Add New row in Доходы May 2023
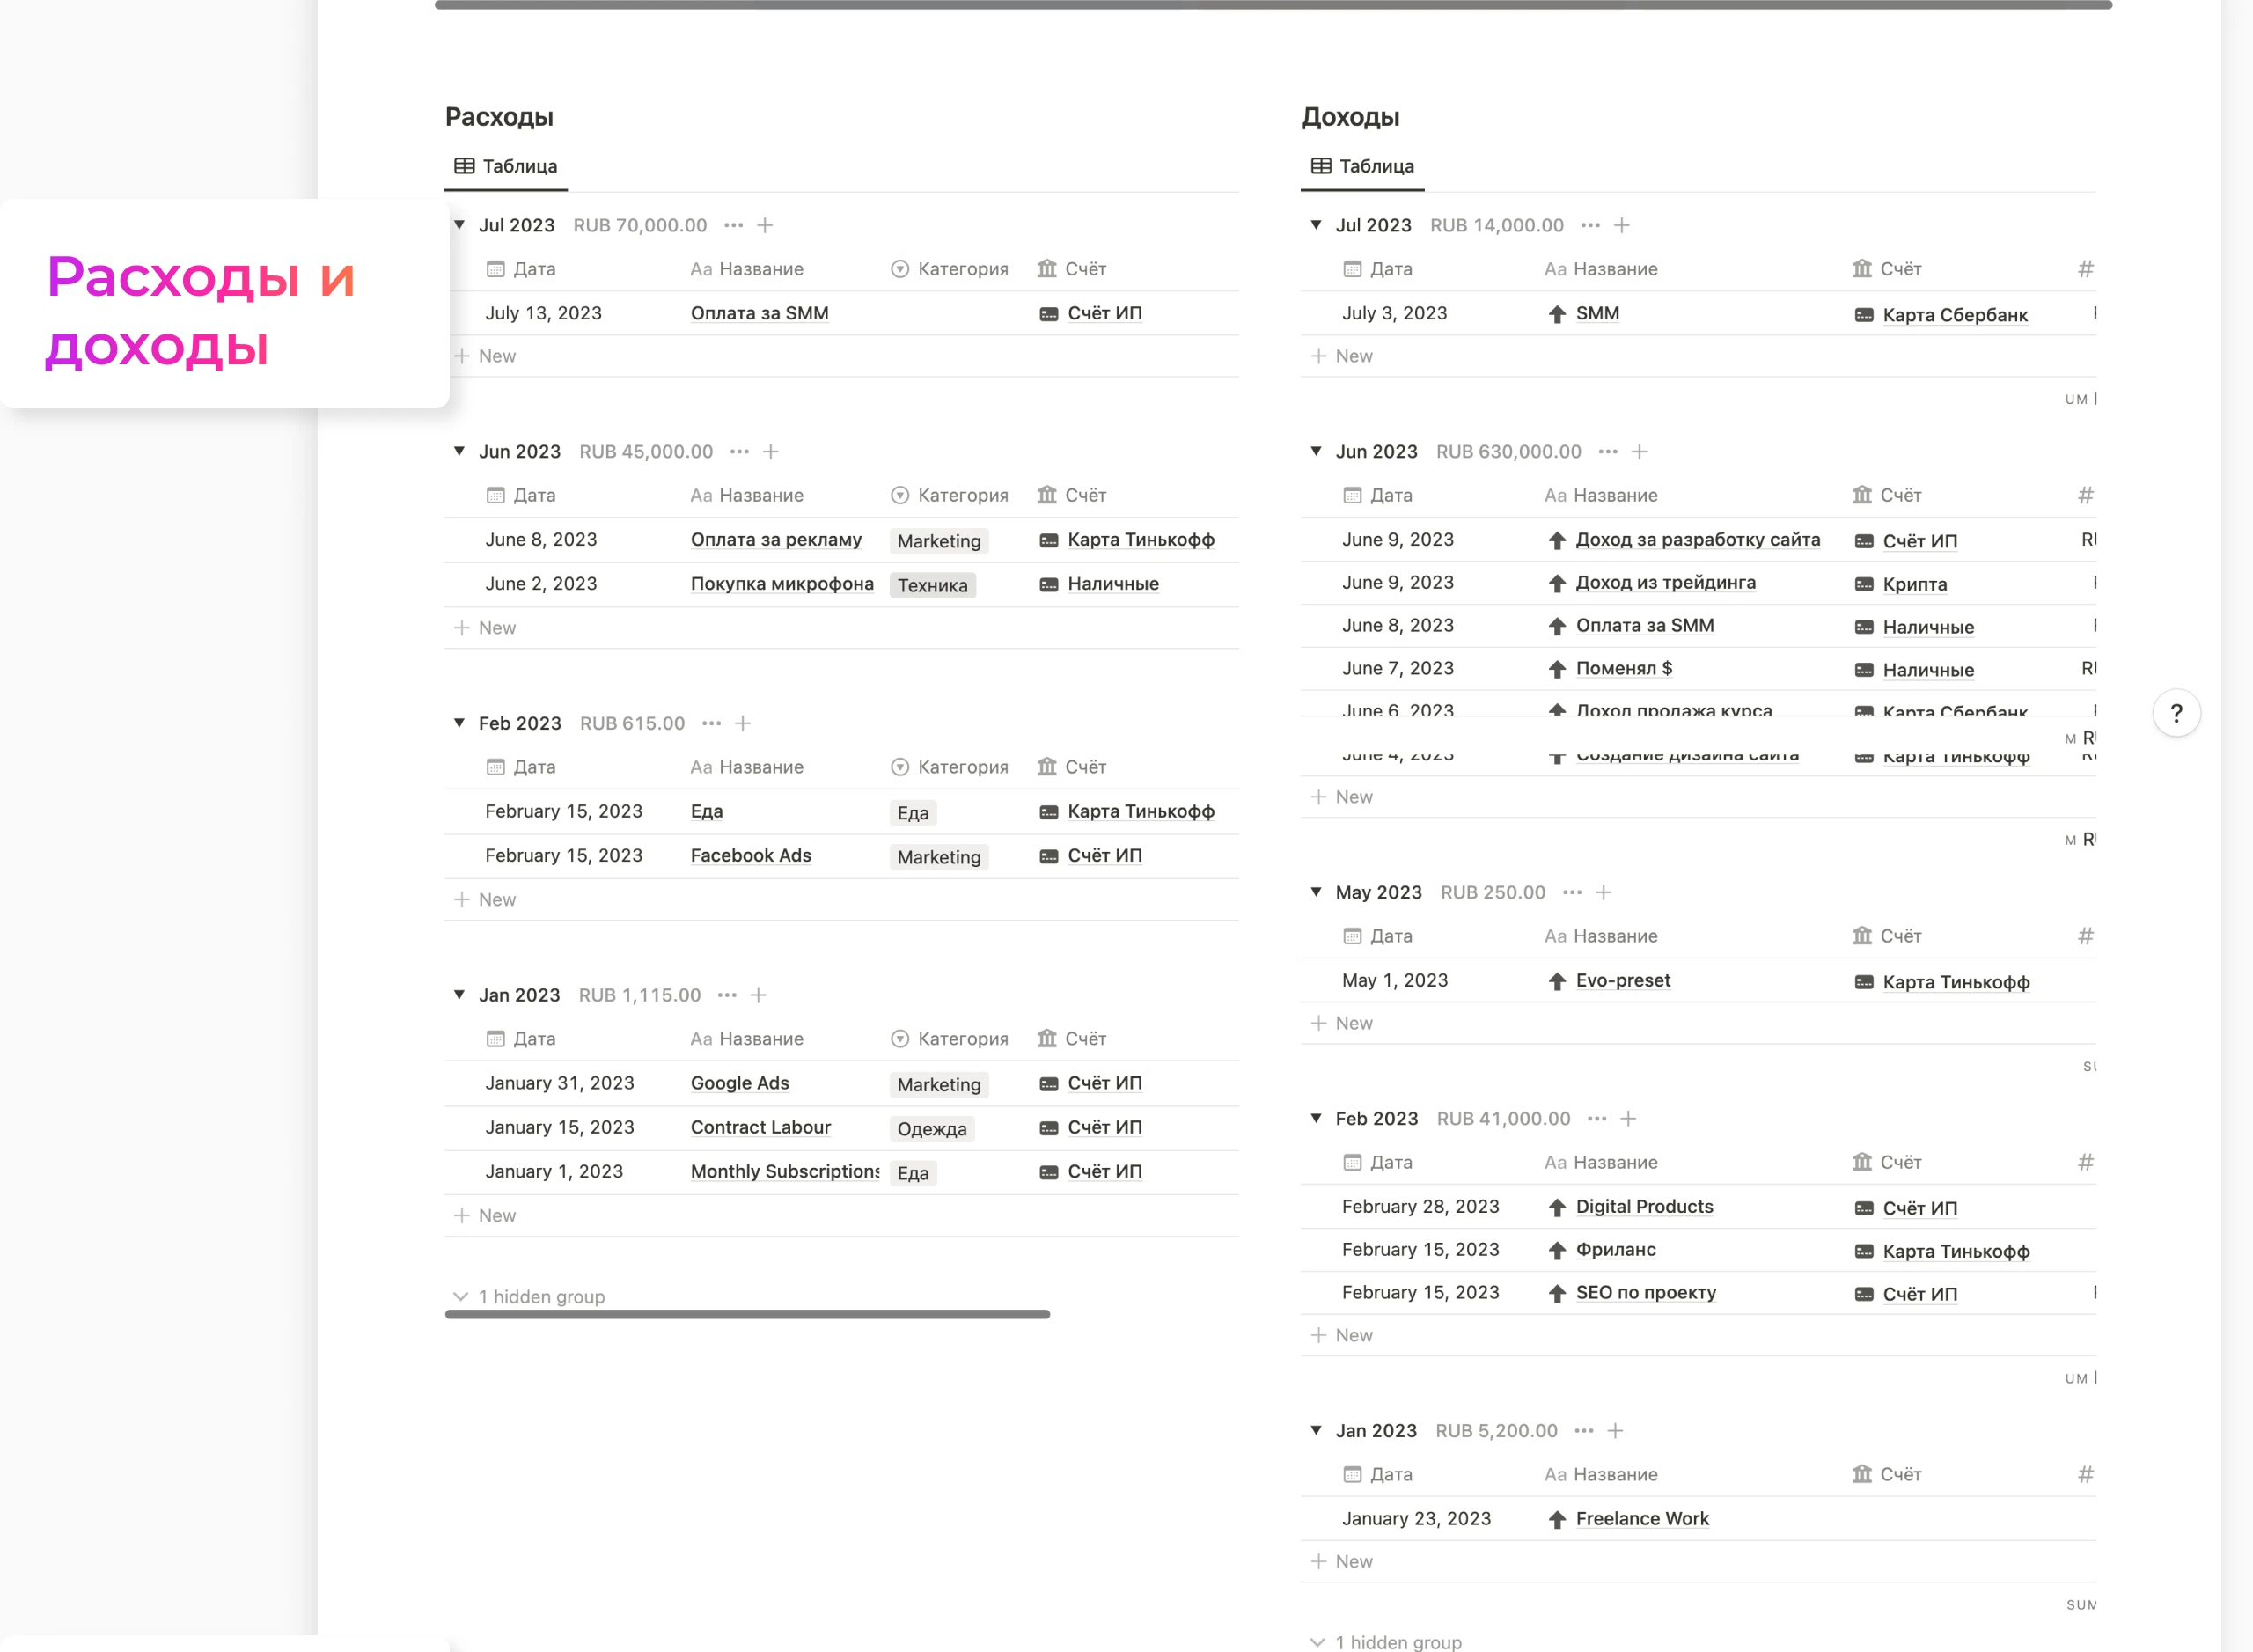This screenshot has height=1652, width=2253. (x=1342, y=1023)
